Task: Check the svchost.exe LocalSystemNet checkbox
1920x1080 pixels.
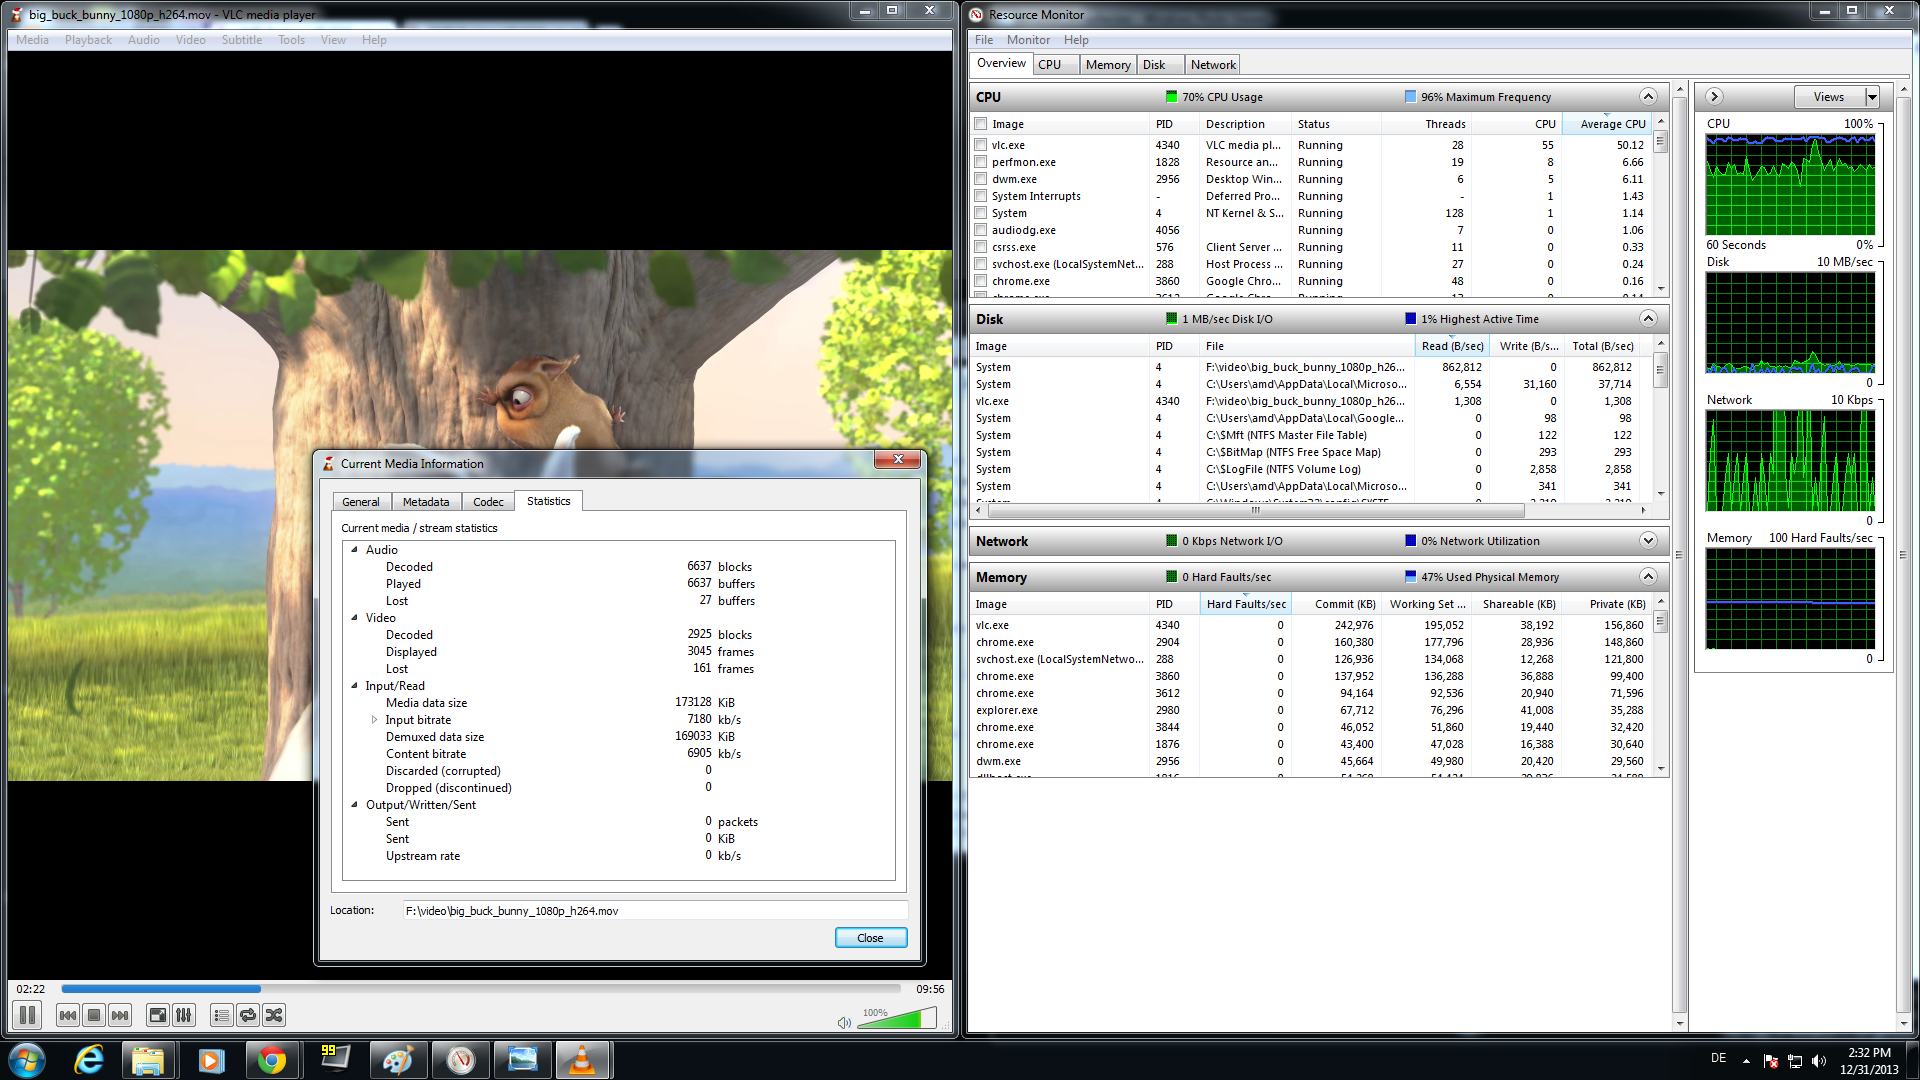Action: click(x=981, y=264)
